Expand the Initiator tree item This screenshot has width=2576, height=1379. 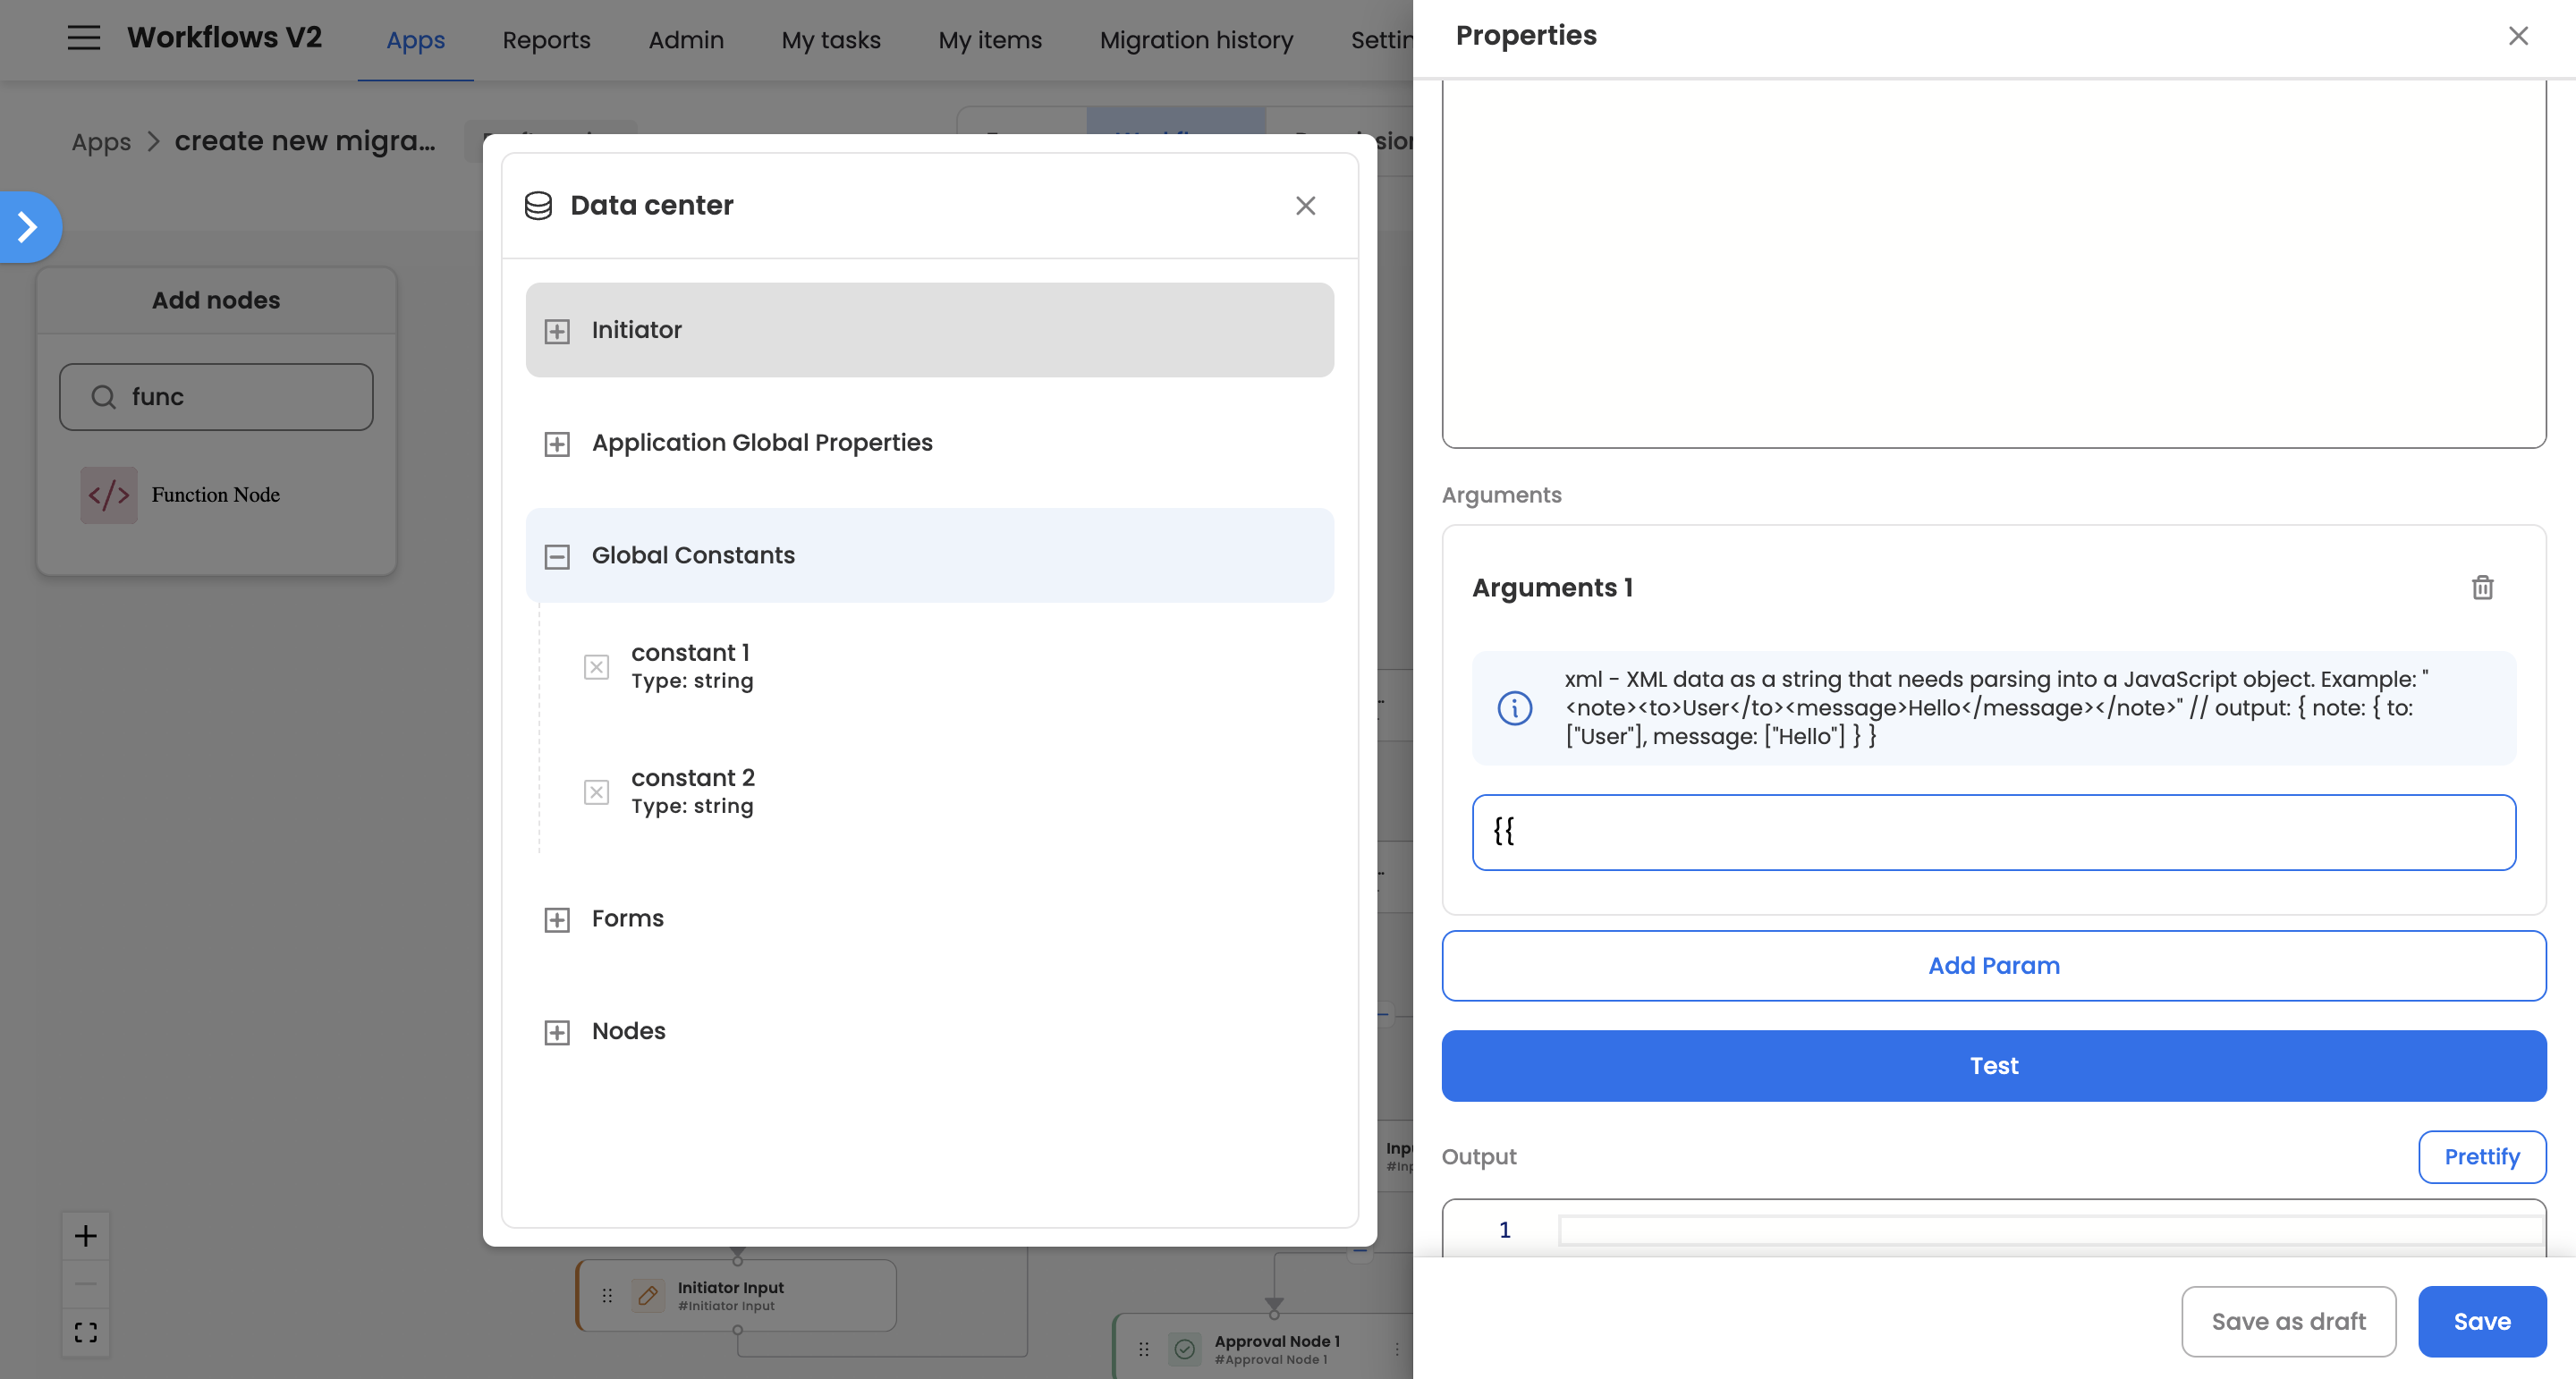pos(557,331)
